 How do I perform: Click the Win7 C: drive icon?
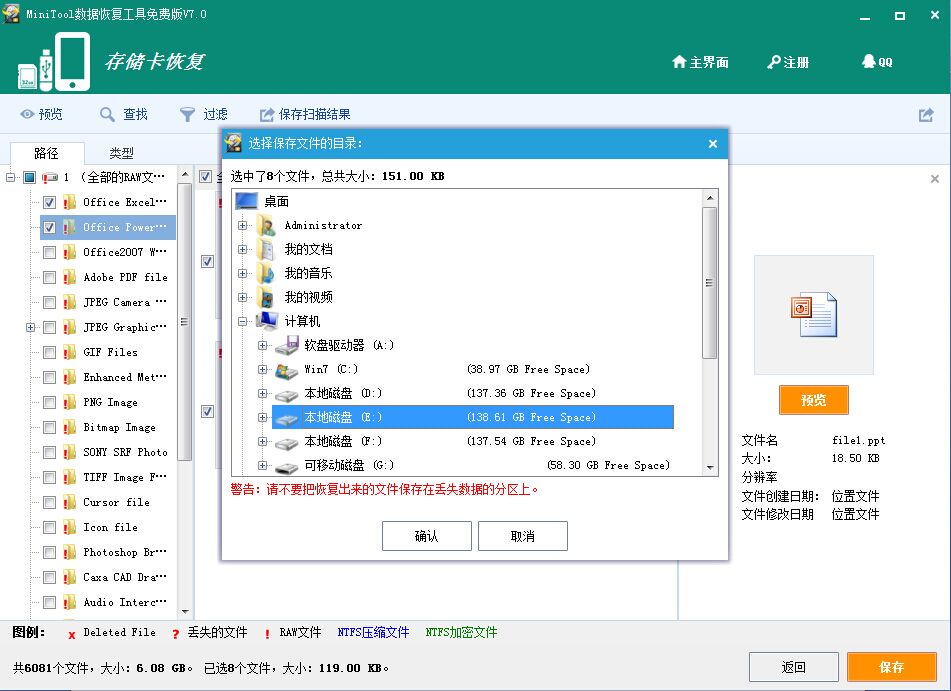tap(286, 370)
